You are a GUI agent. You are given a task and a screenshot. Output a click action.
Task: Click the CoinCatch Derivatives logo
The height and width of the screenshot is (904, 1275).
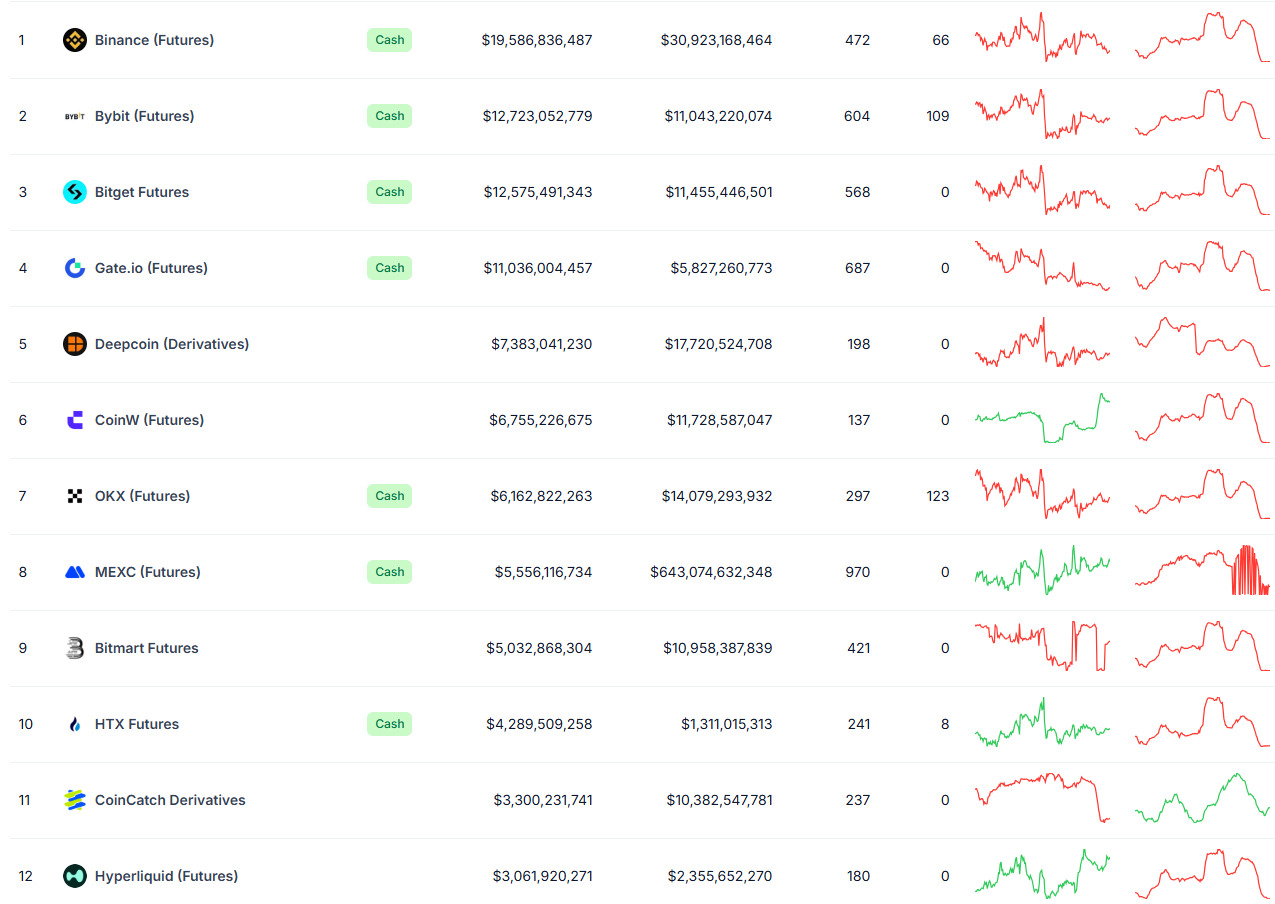pyautogui.click(x=74, y=800)
